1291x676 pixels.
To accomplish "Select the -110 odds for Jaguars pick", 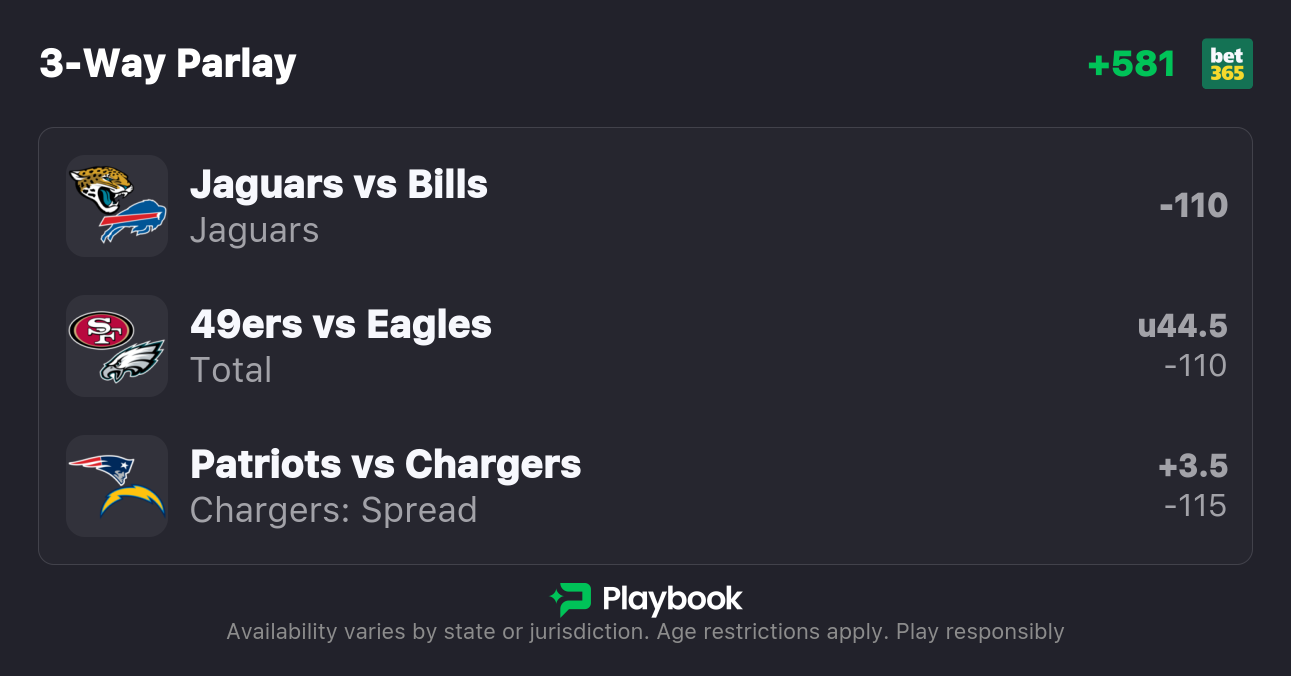I will pos(1193,206).
